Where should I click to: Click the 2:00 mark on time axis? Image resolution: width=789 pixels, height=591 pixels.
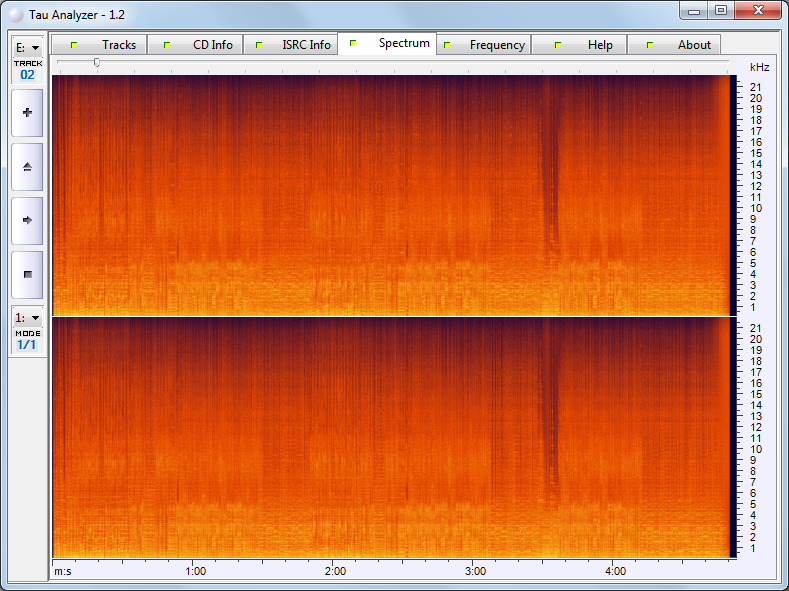pyautogui.click(x=336, y=571)
